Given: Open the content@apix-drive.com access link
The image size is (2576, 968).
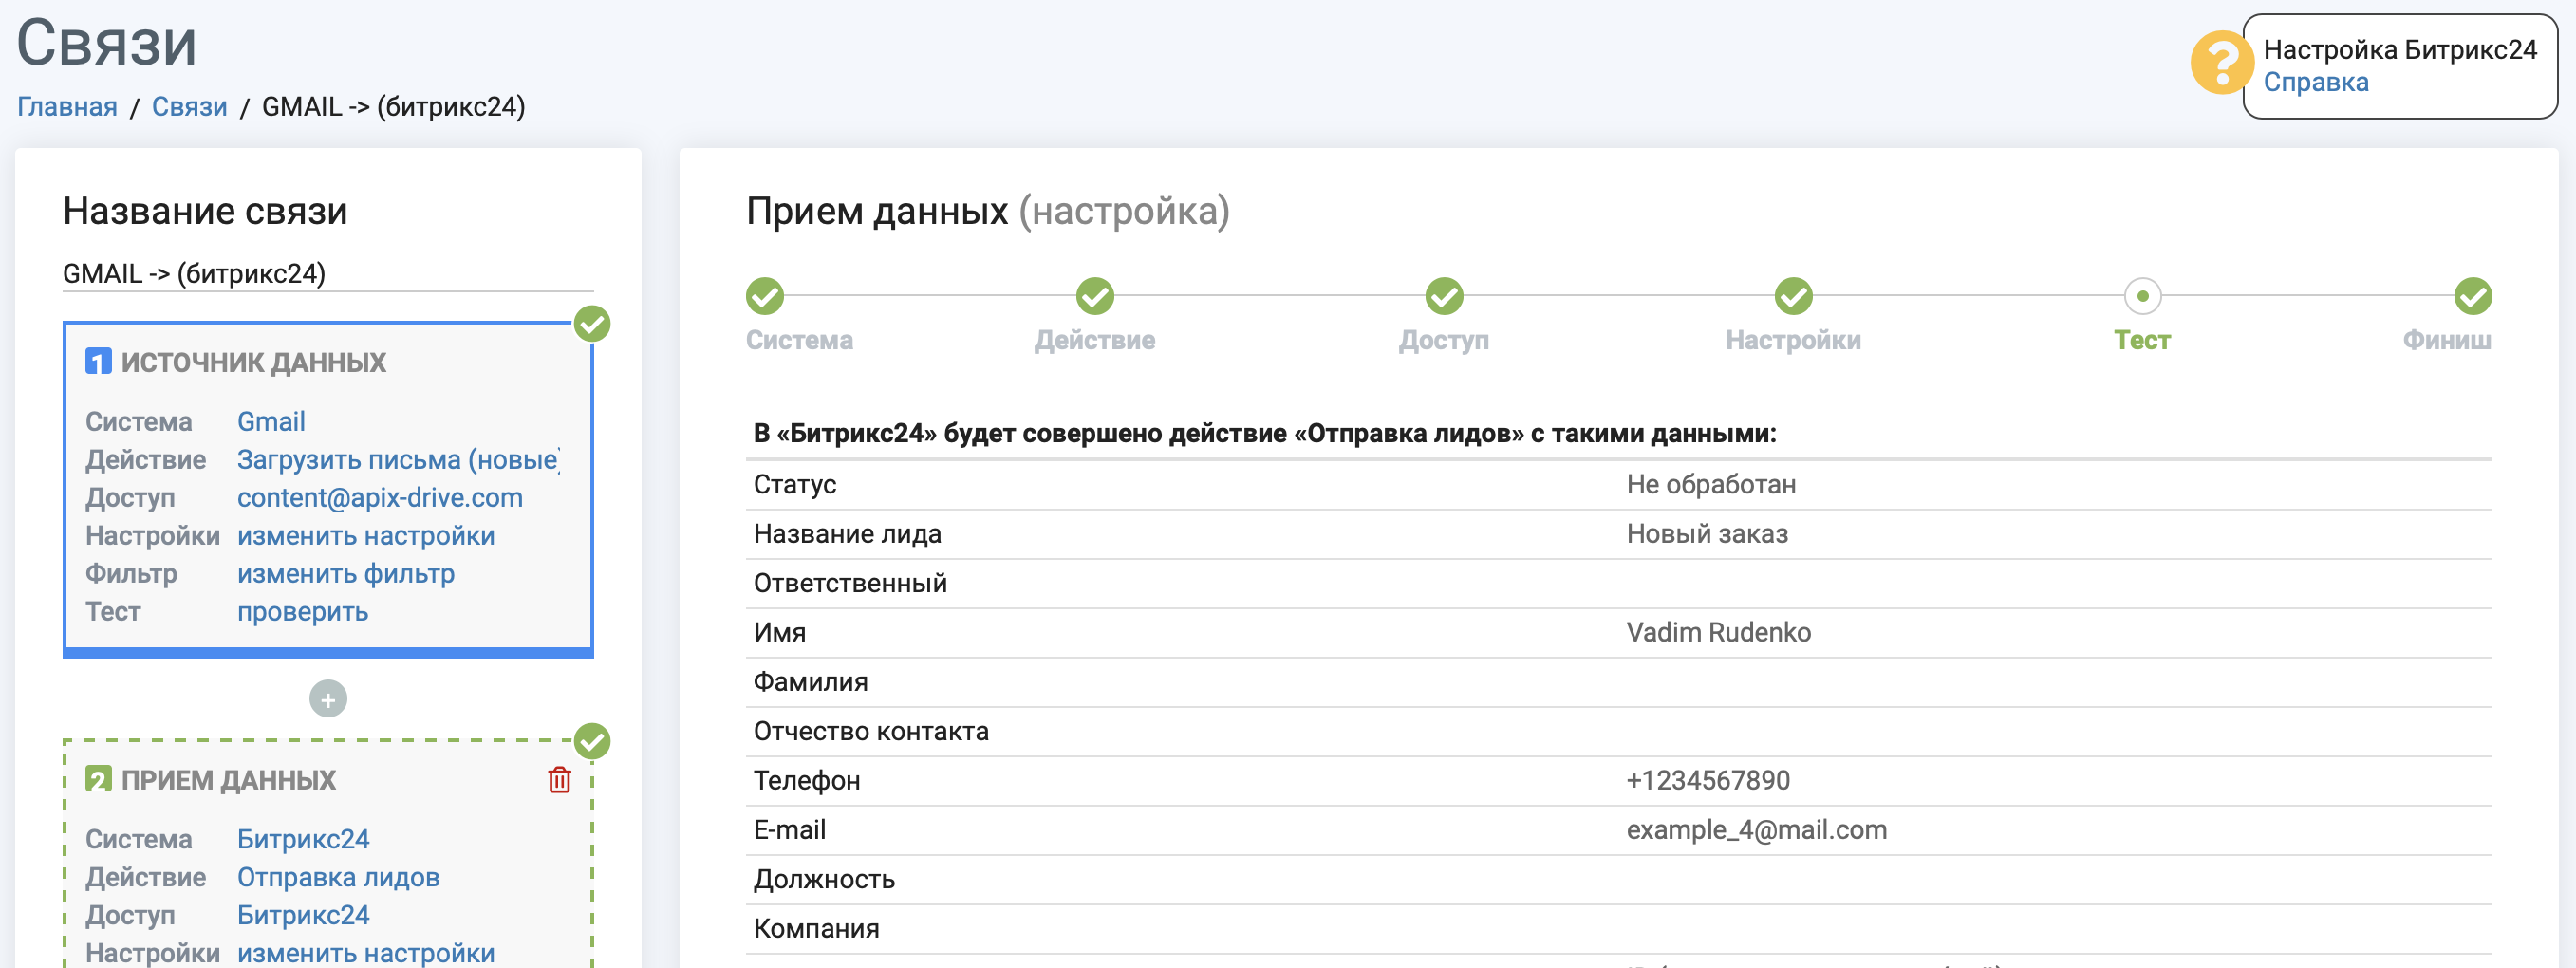Looking at the screenshot, I should point(380,498).
